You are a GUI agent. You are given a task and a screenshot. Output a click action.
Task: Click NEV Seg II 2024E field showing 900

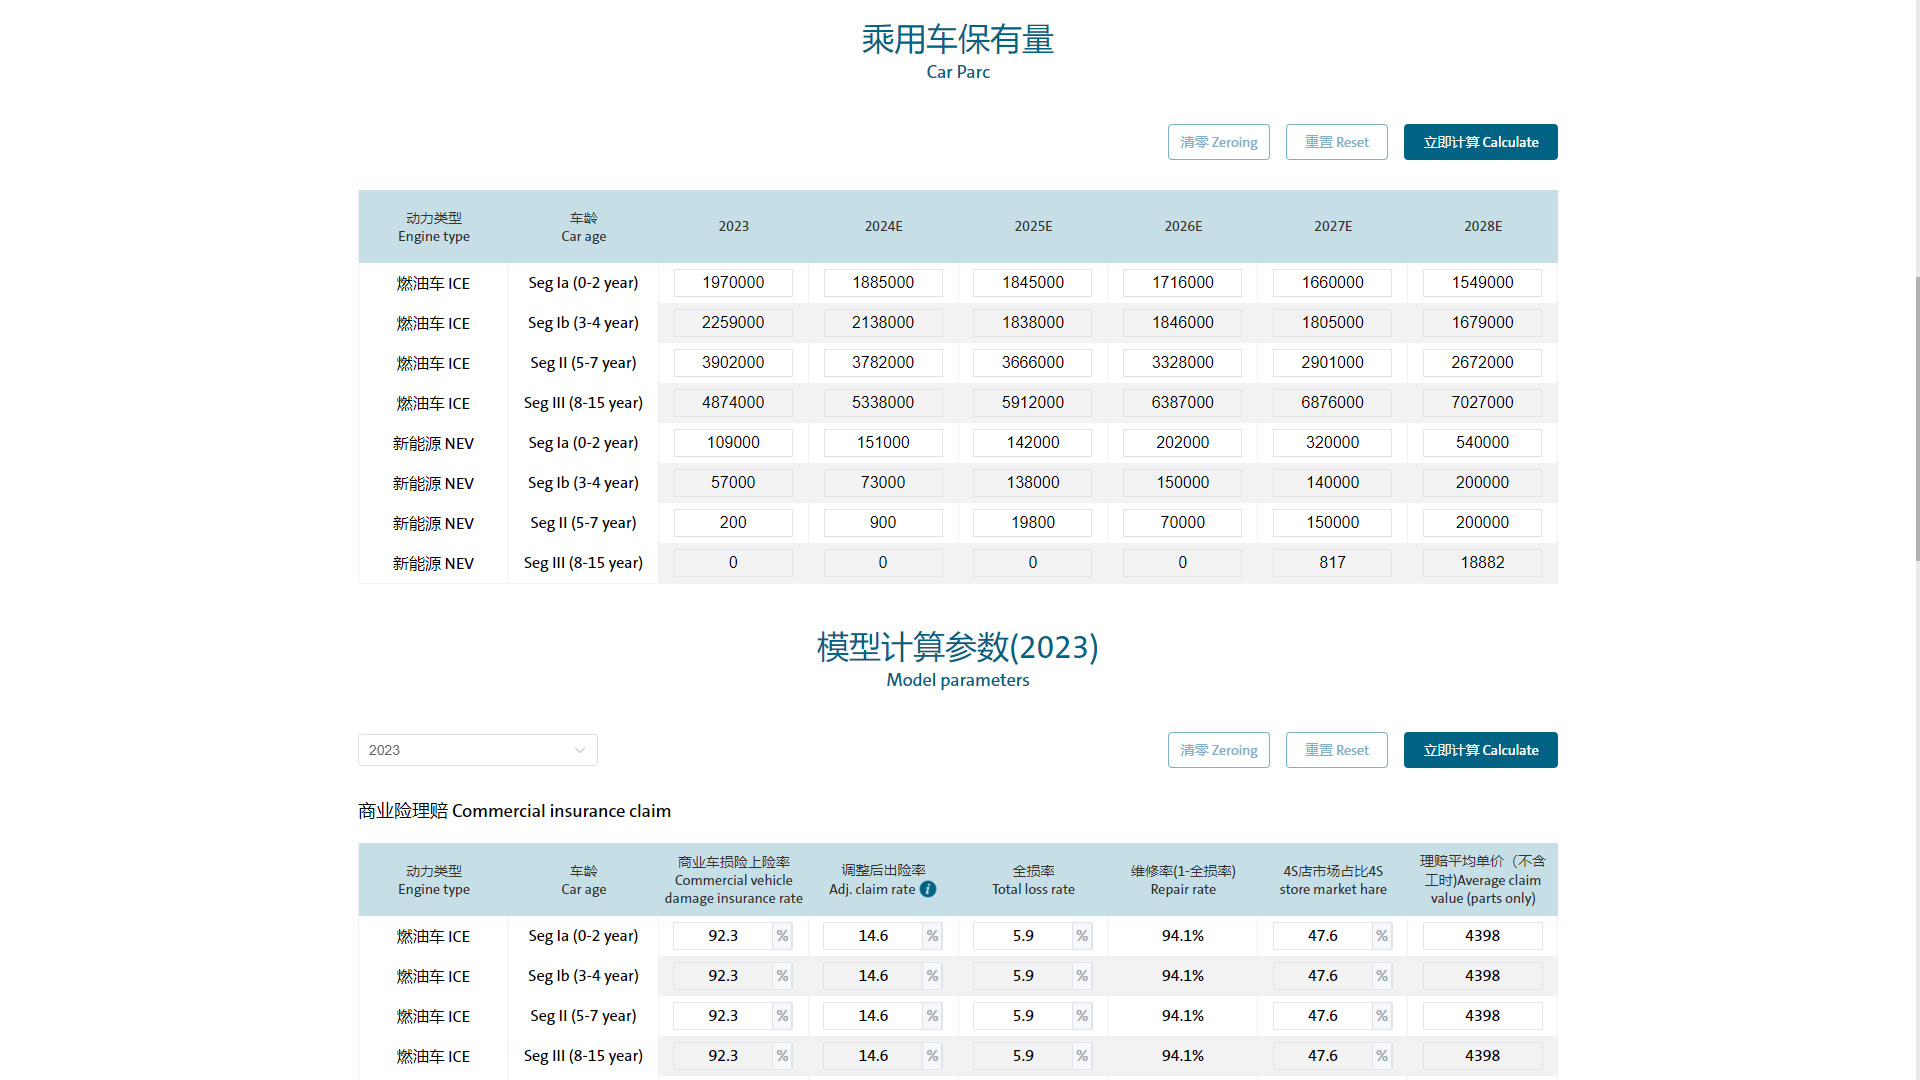[882, 523]
